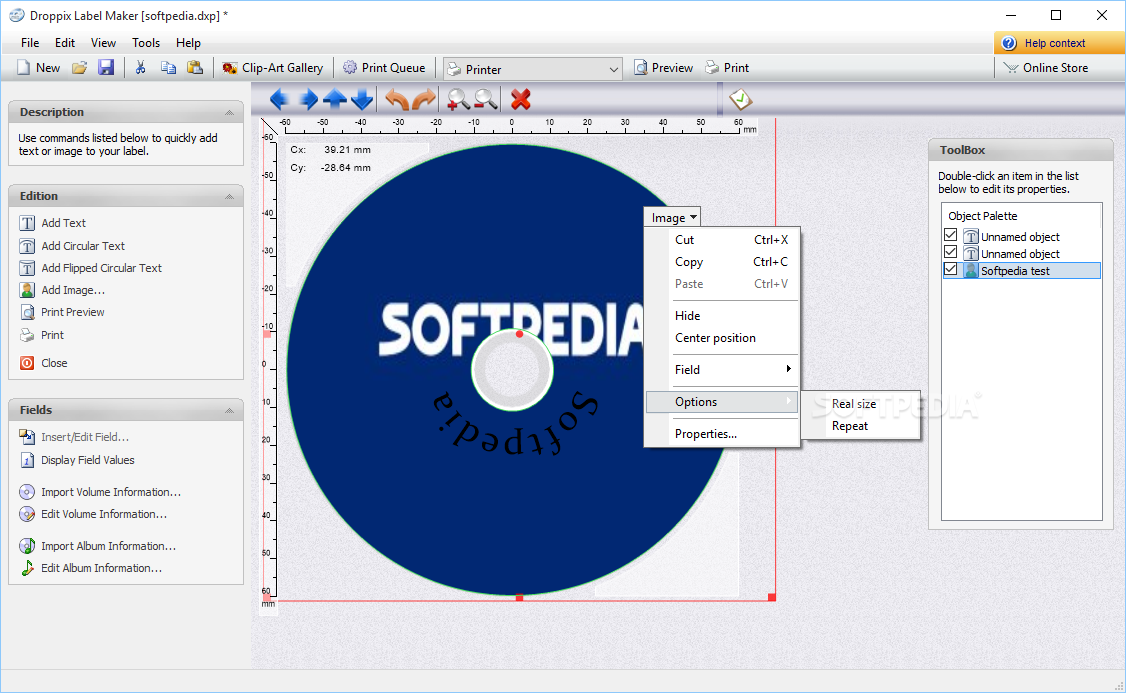Click the orange redo arrow
This screenshot has height=693, width=1126.
pyautogui.click(x=424, y=99)
